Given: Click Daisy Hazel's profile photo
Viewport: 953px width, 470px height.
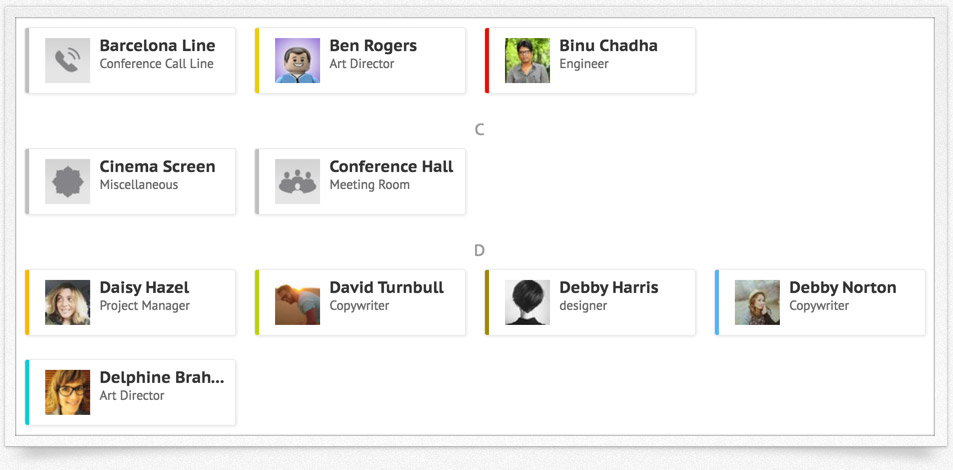Looking at the screenshot, I should coord(67,302).
